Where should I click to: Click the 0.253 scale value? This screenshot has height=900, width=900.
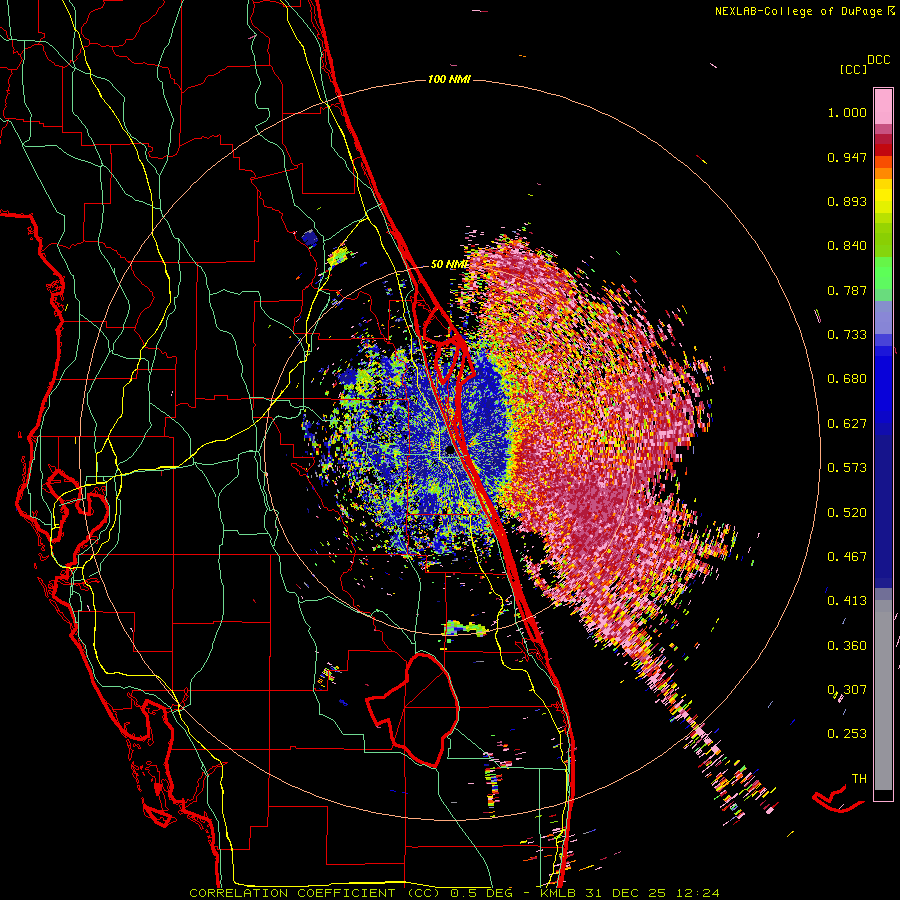[x=847, y=734]
